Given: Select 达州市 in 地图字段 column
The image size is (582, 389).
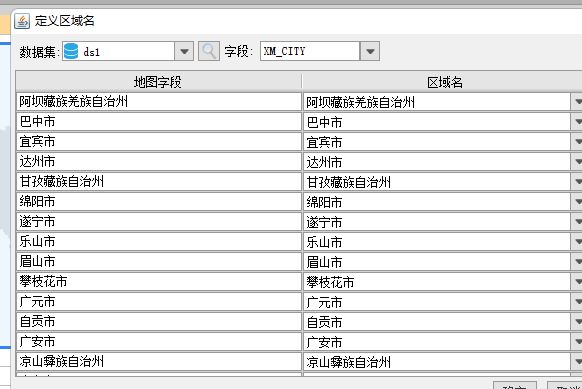Looking at the screenshot, I should click(x=159, y=162).
